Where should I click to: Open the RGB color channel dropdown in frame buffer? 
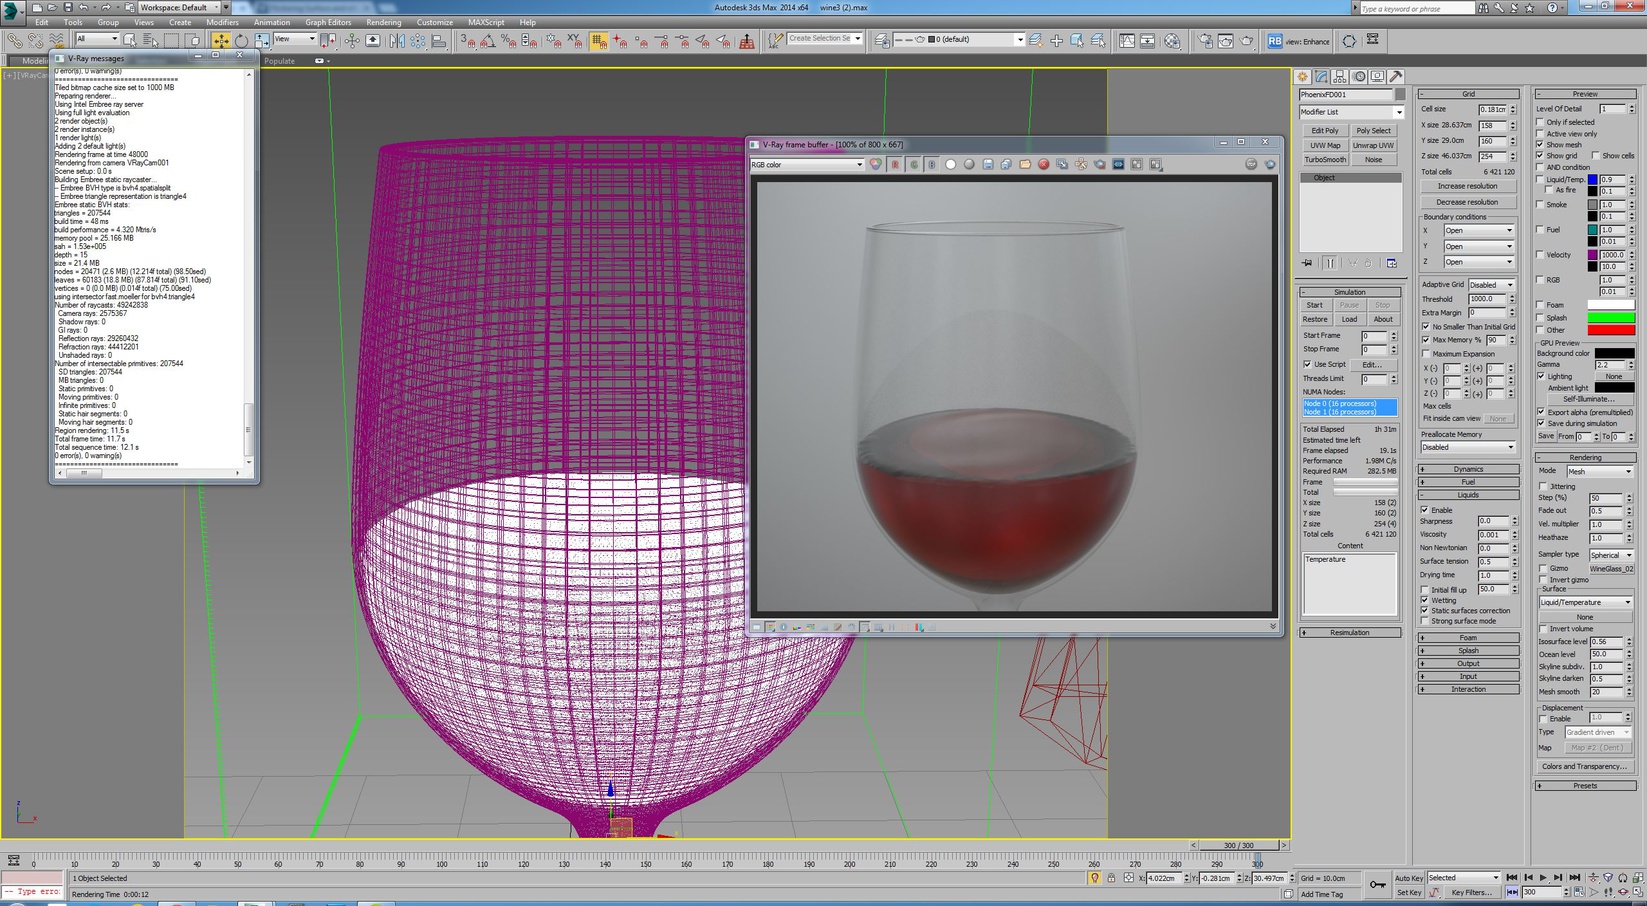tap(807, 164)
